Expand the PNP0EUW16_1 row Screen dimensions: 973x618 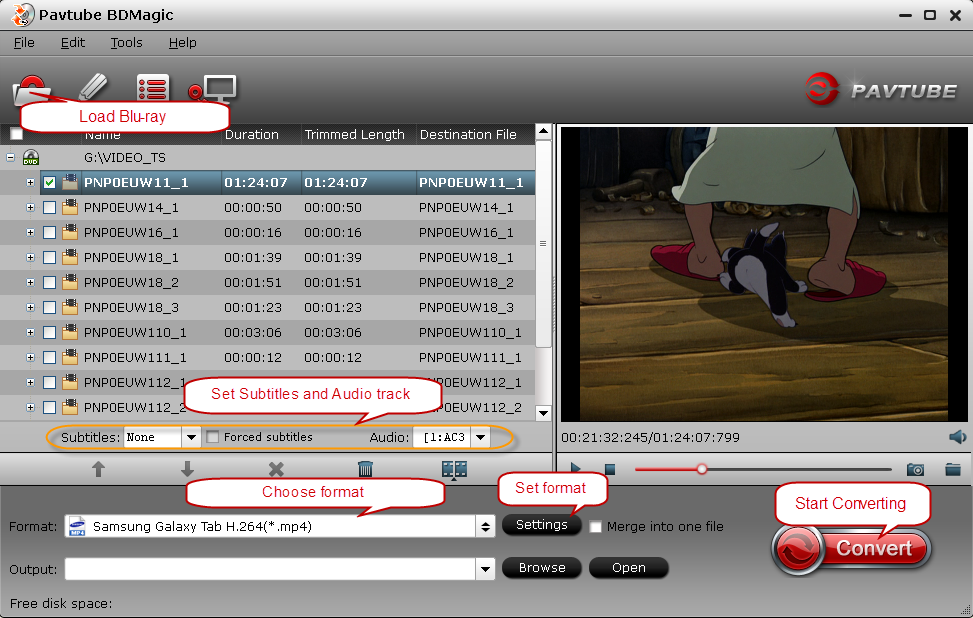click(x=30, y=233)
